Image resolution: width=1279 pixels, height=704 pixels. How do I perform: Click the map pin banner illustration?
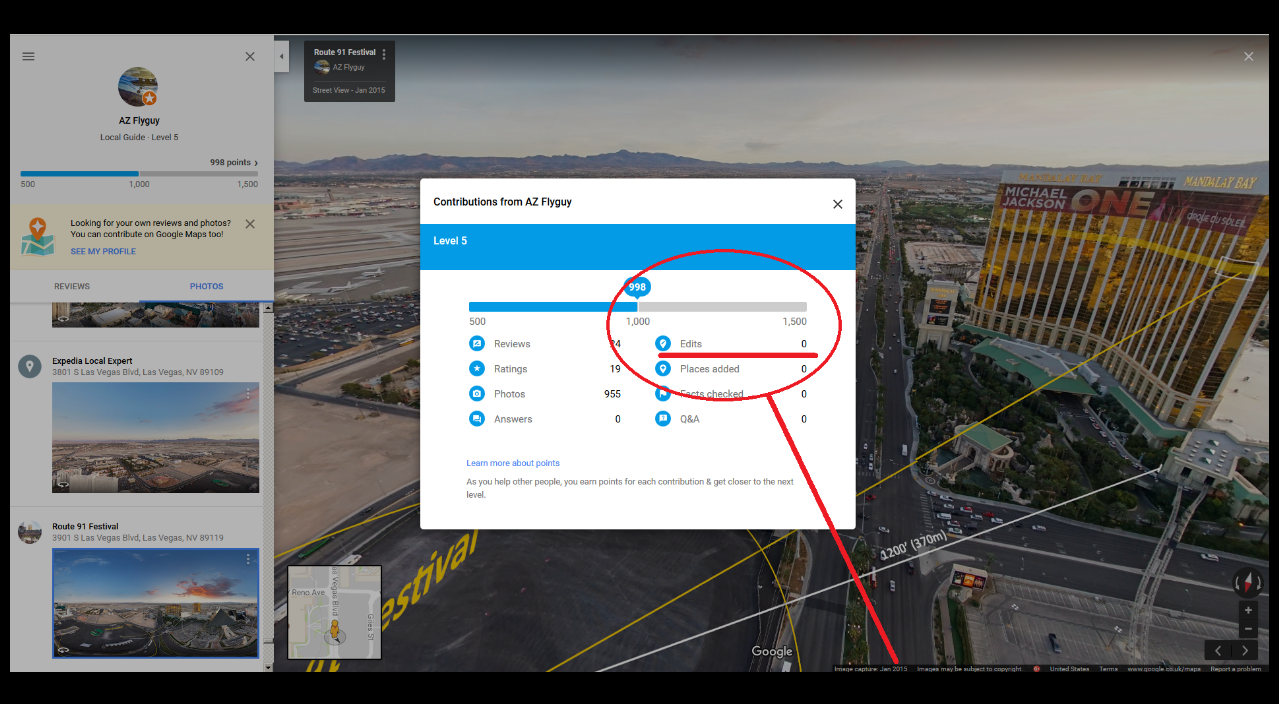pos(38,237)
